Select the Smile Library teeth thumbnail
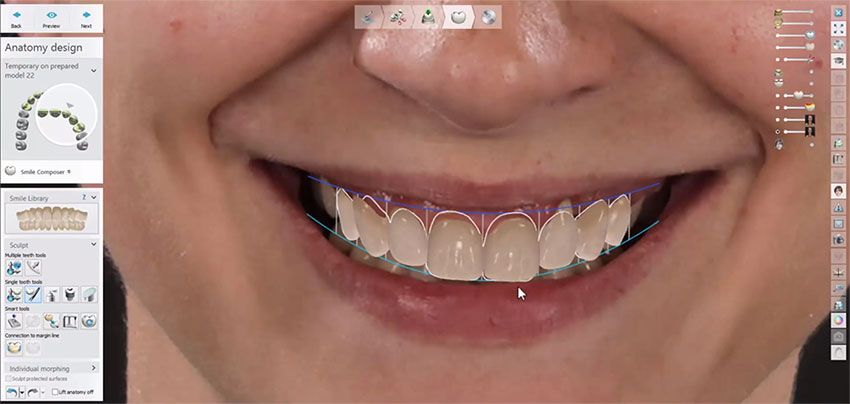 coord(51,219)
